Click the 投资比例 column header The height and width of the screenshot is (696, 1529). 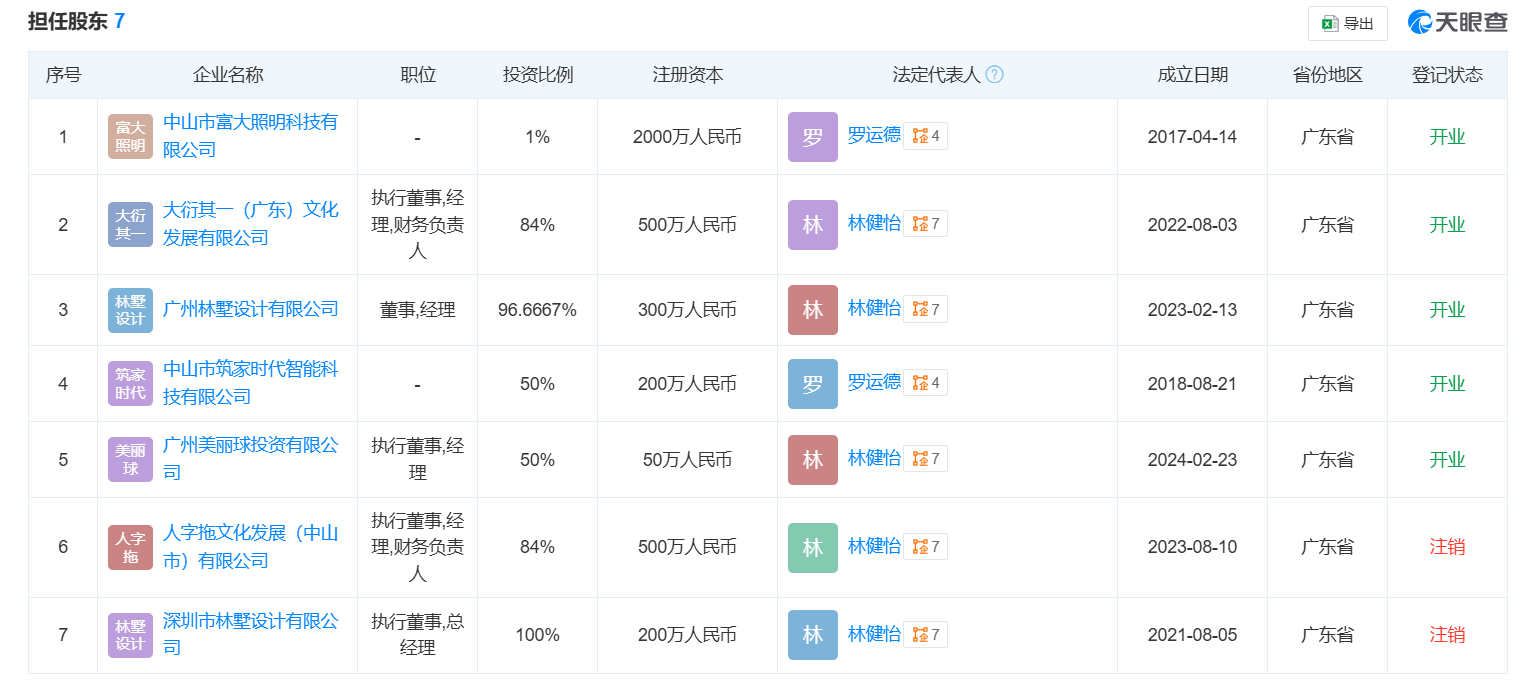[x=538, y=75]
